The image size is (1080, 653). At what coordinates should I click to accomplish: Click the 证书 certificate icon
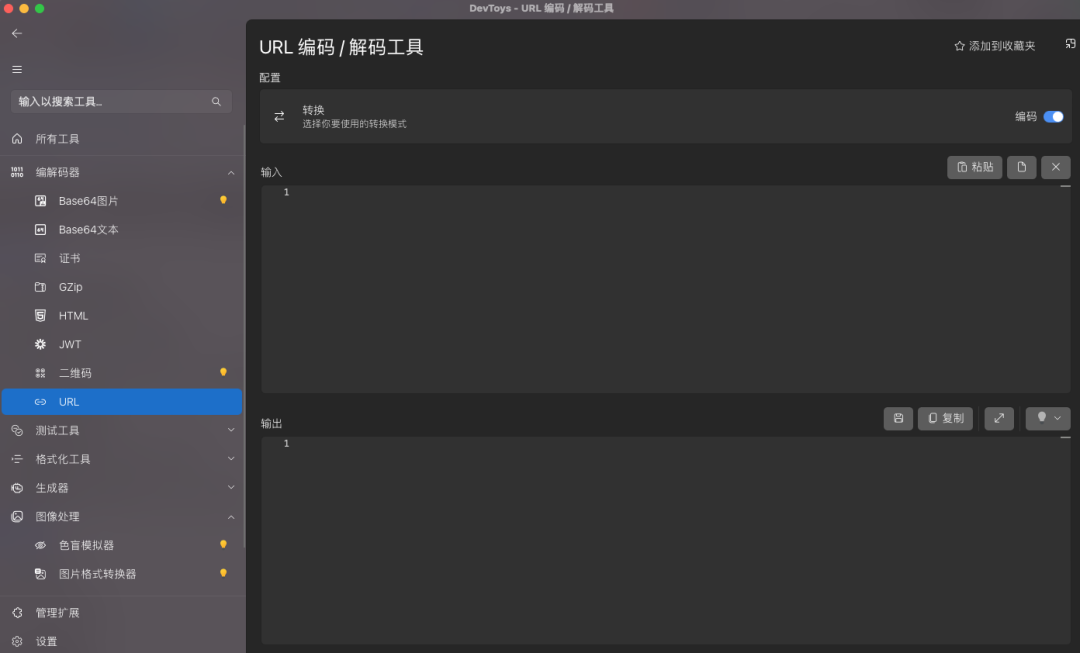(41, 258)
